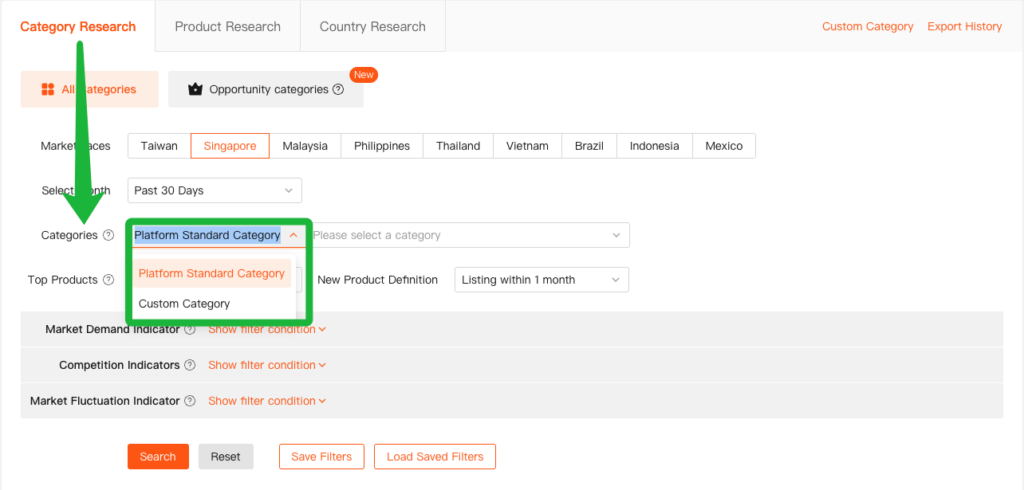Switch to the Country Research tab
This screenshot has width=1024, height=490.
coord(372,26)
